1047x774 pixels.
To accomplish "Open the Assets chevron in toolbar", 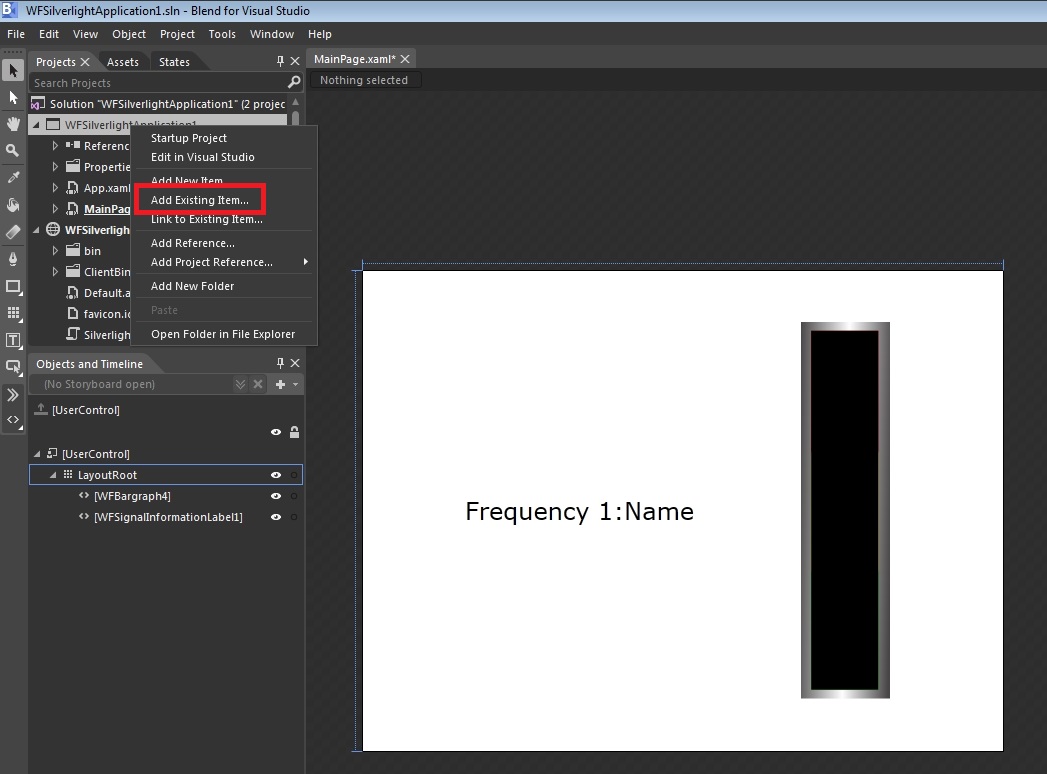I will (x=13, y=395).
